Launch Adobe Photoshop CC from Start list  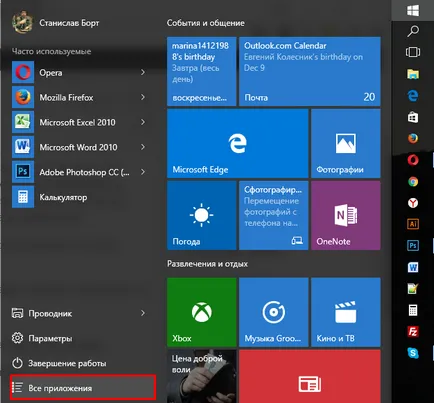click(79, 172)
